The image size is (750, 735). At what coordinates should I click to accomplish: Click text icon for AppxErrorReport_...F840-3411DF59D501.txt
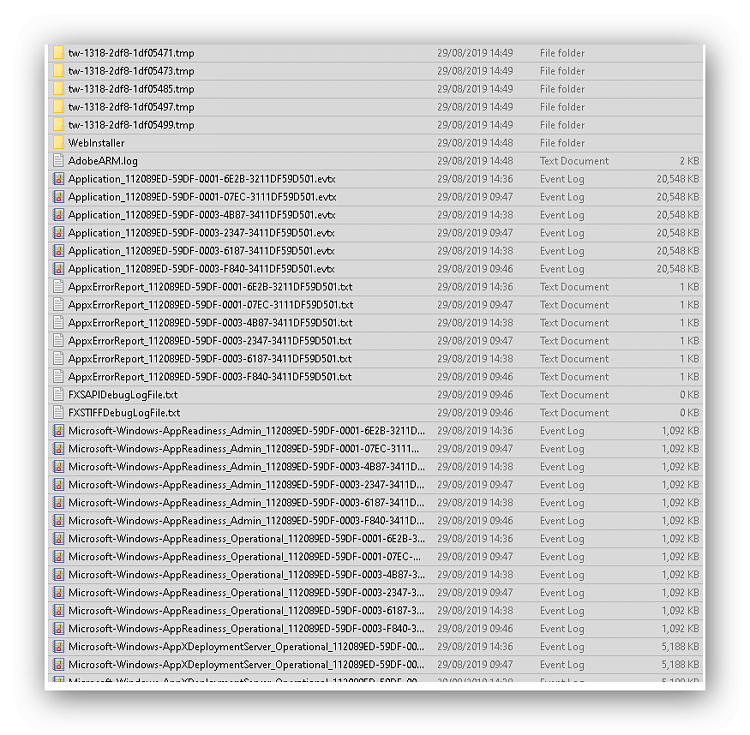[x=58, y=377]
